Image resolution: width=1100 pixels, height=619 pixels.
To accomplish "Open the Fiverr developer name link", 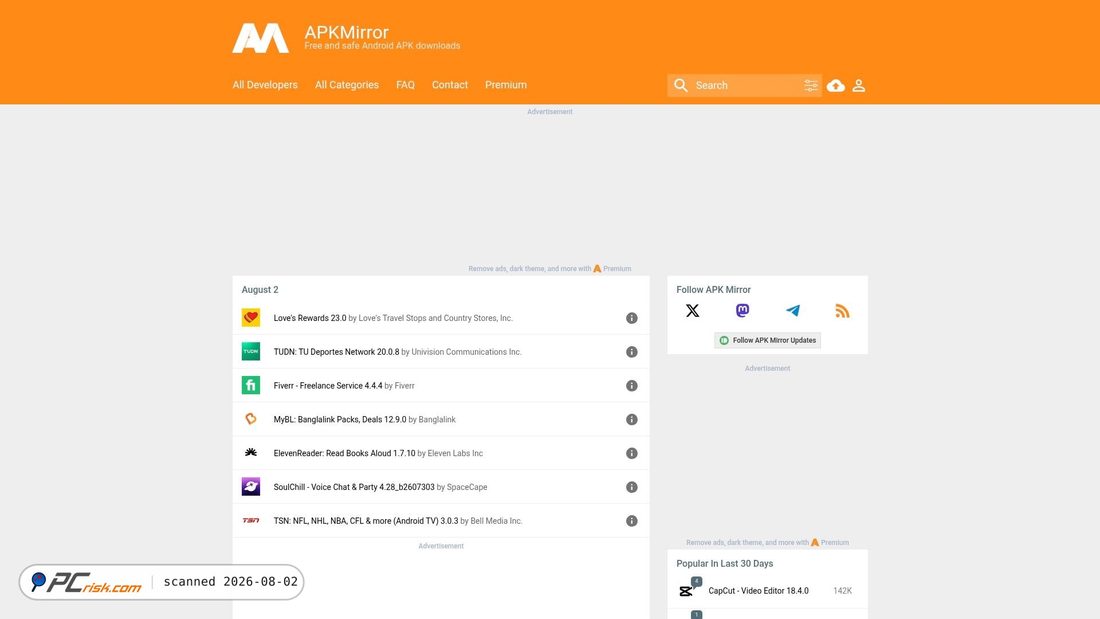I will click(404, 385).
